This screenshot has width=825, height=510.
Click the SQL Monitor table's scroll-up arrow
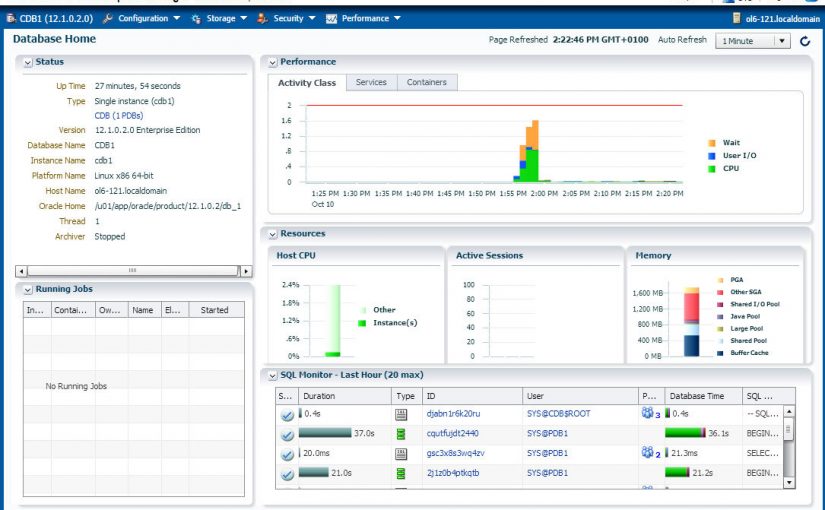pos(789,411)
